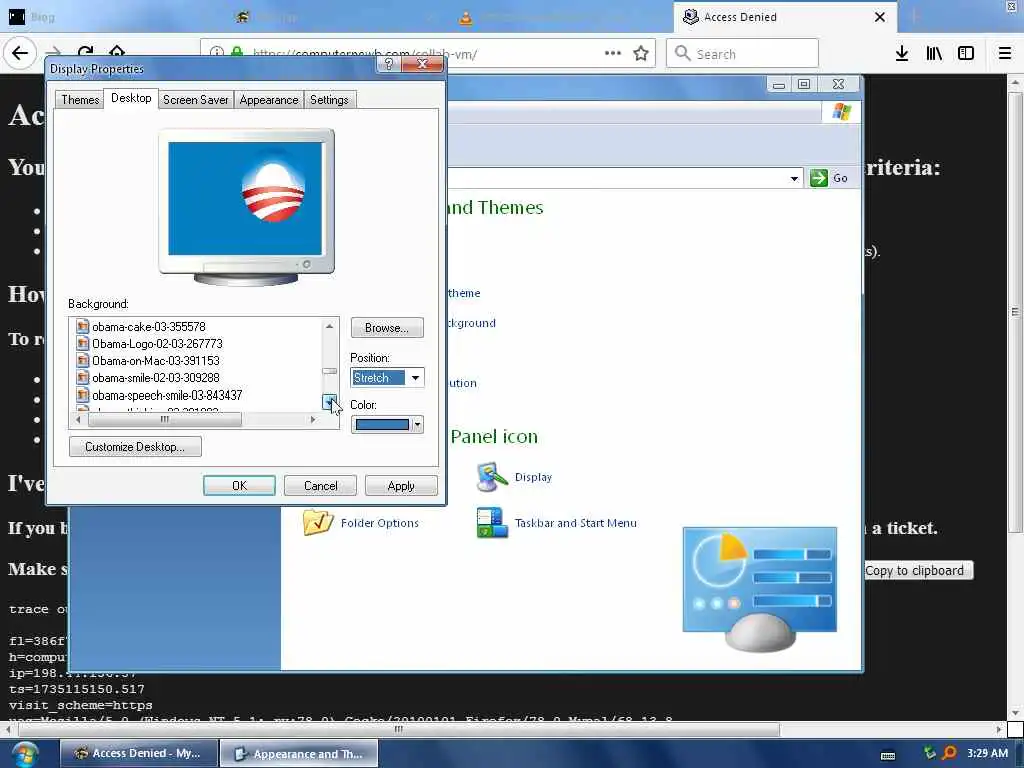Switch to Appearance and Themes taskbar button
Screen dimensions: 1024x768
[x=299, y=754]
